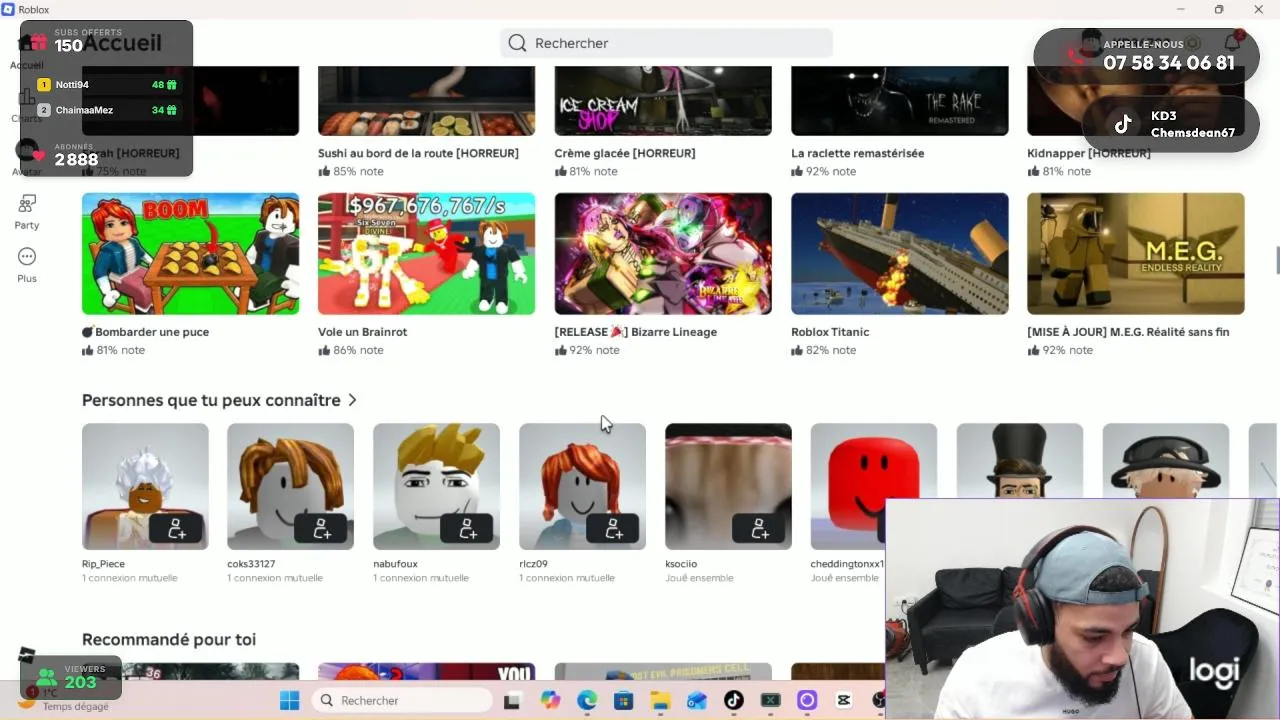This screenshot has height=720, width=1280.
Task: Click the Rip_Piece username
Action: point(103,564)
